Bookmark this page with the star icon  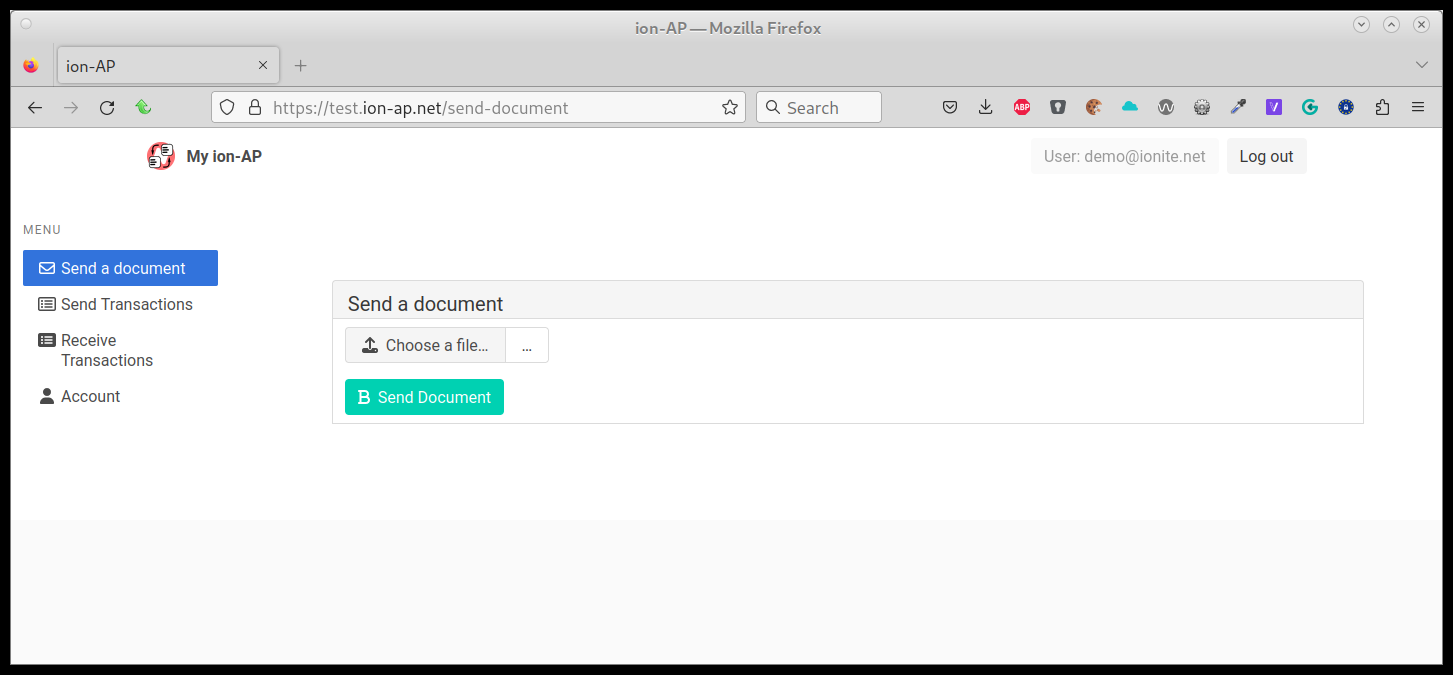click(730, 107)
